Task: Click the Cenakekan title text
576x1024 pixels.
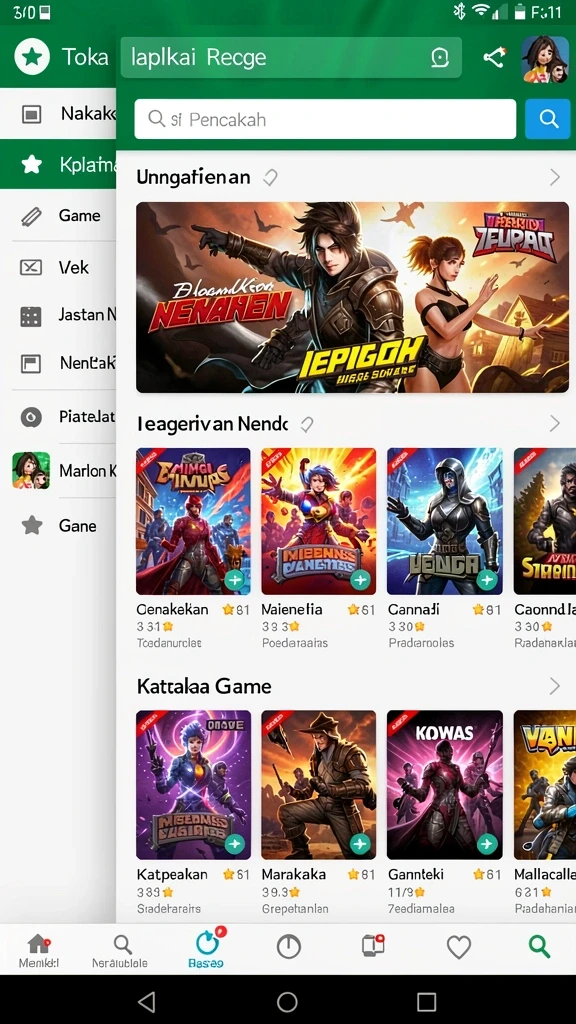Action: point(172,609)
